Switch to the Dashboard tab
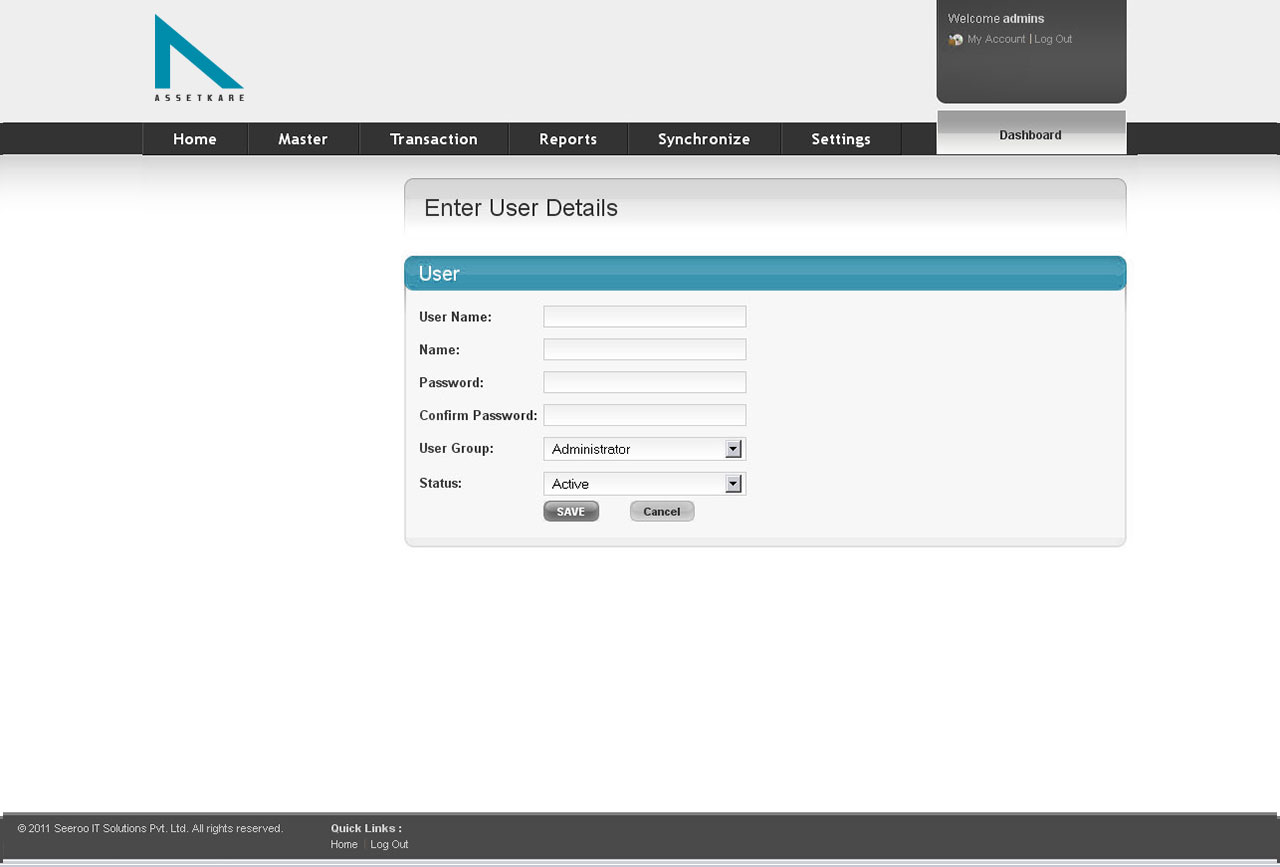 pos(1031,134)
